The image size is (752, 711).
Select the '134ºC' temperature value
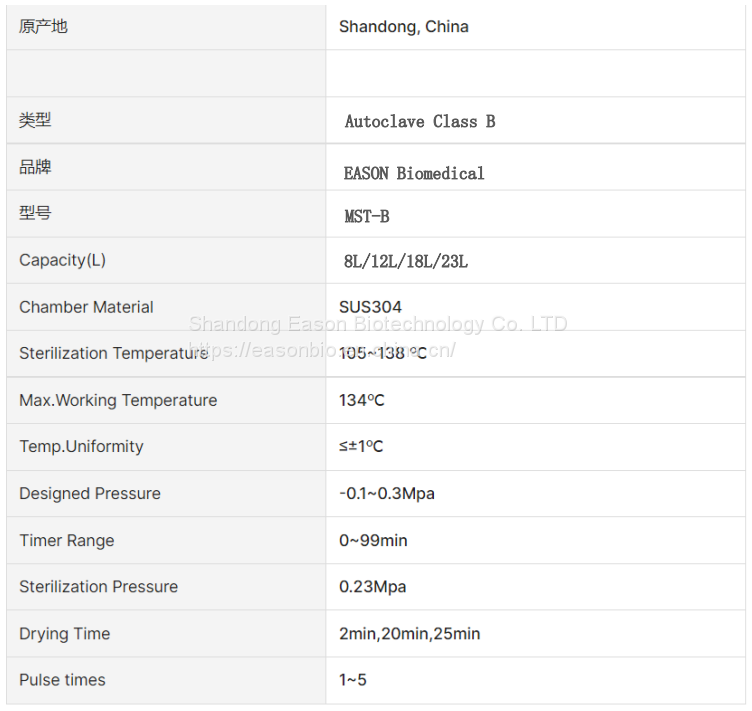pyautogui.click(x=362, y=400)
